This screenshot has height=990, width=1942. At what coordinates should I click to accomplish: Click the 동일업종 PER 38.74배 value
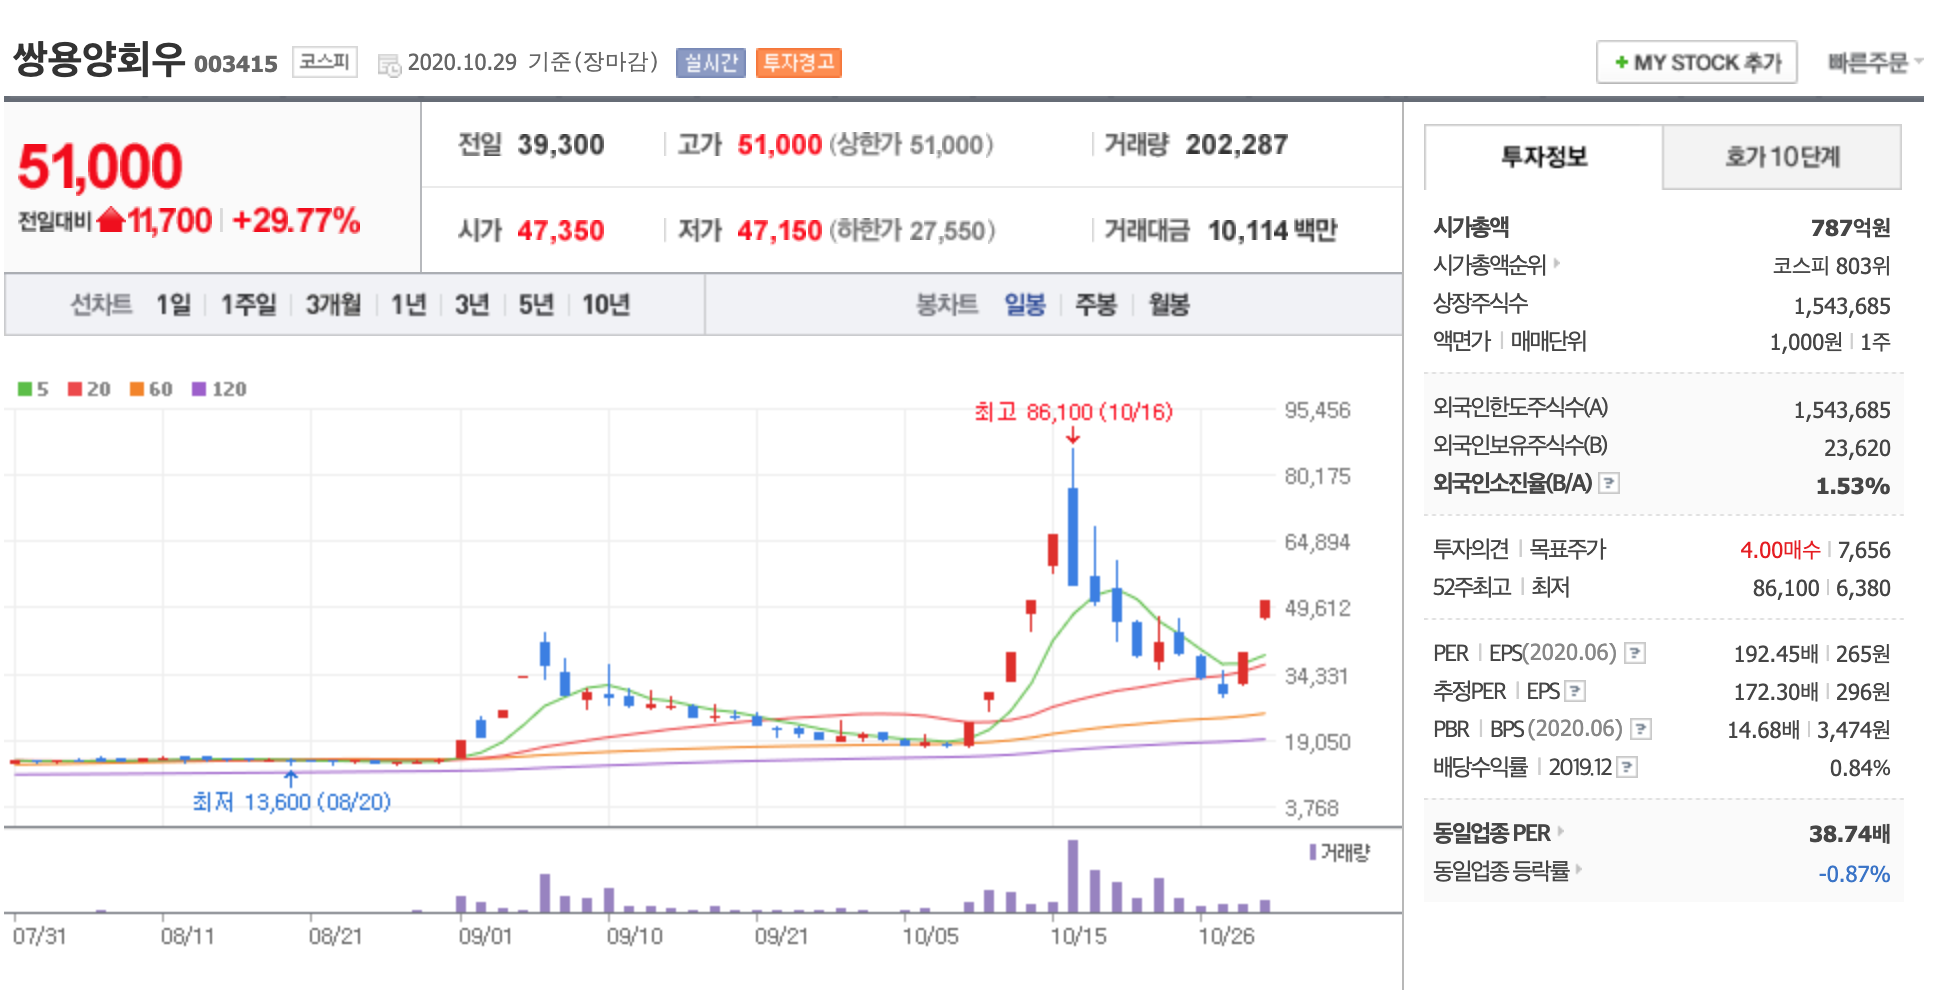point(1850,834)
